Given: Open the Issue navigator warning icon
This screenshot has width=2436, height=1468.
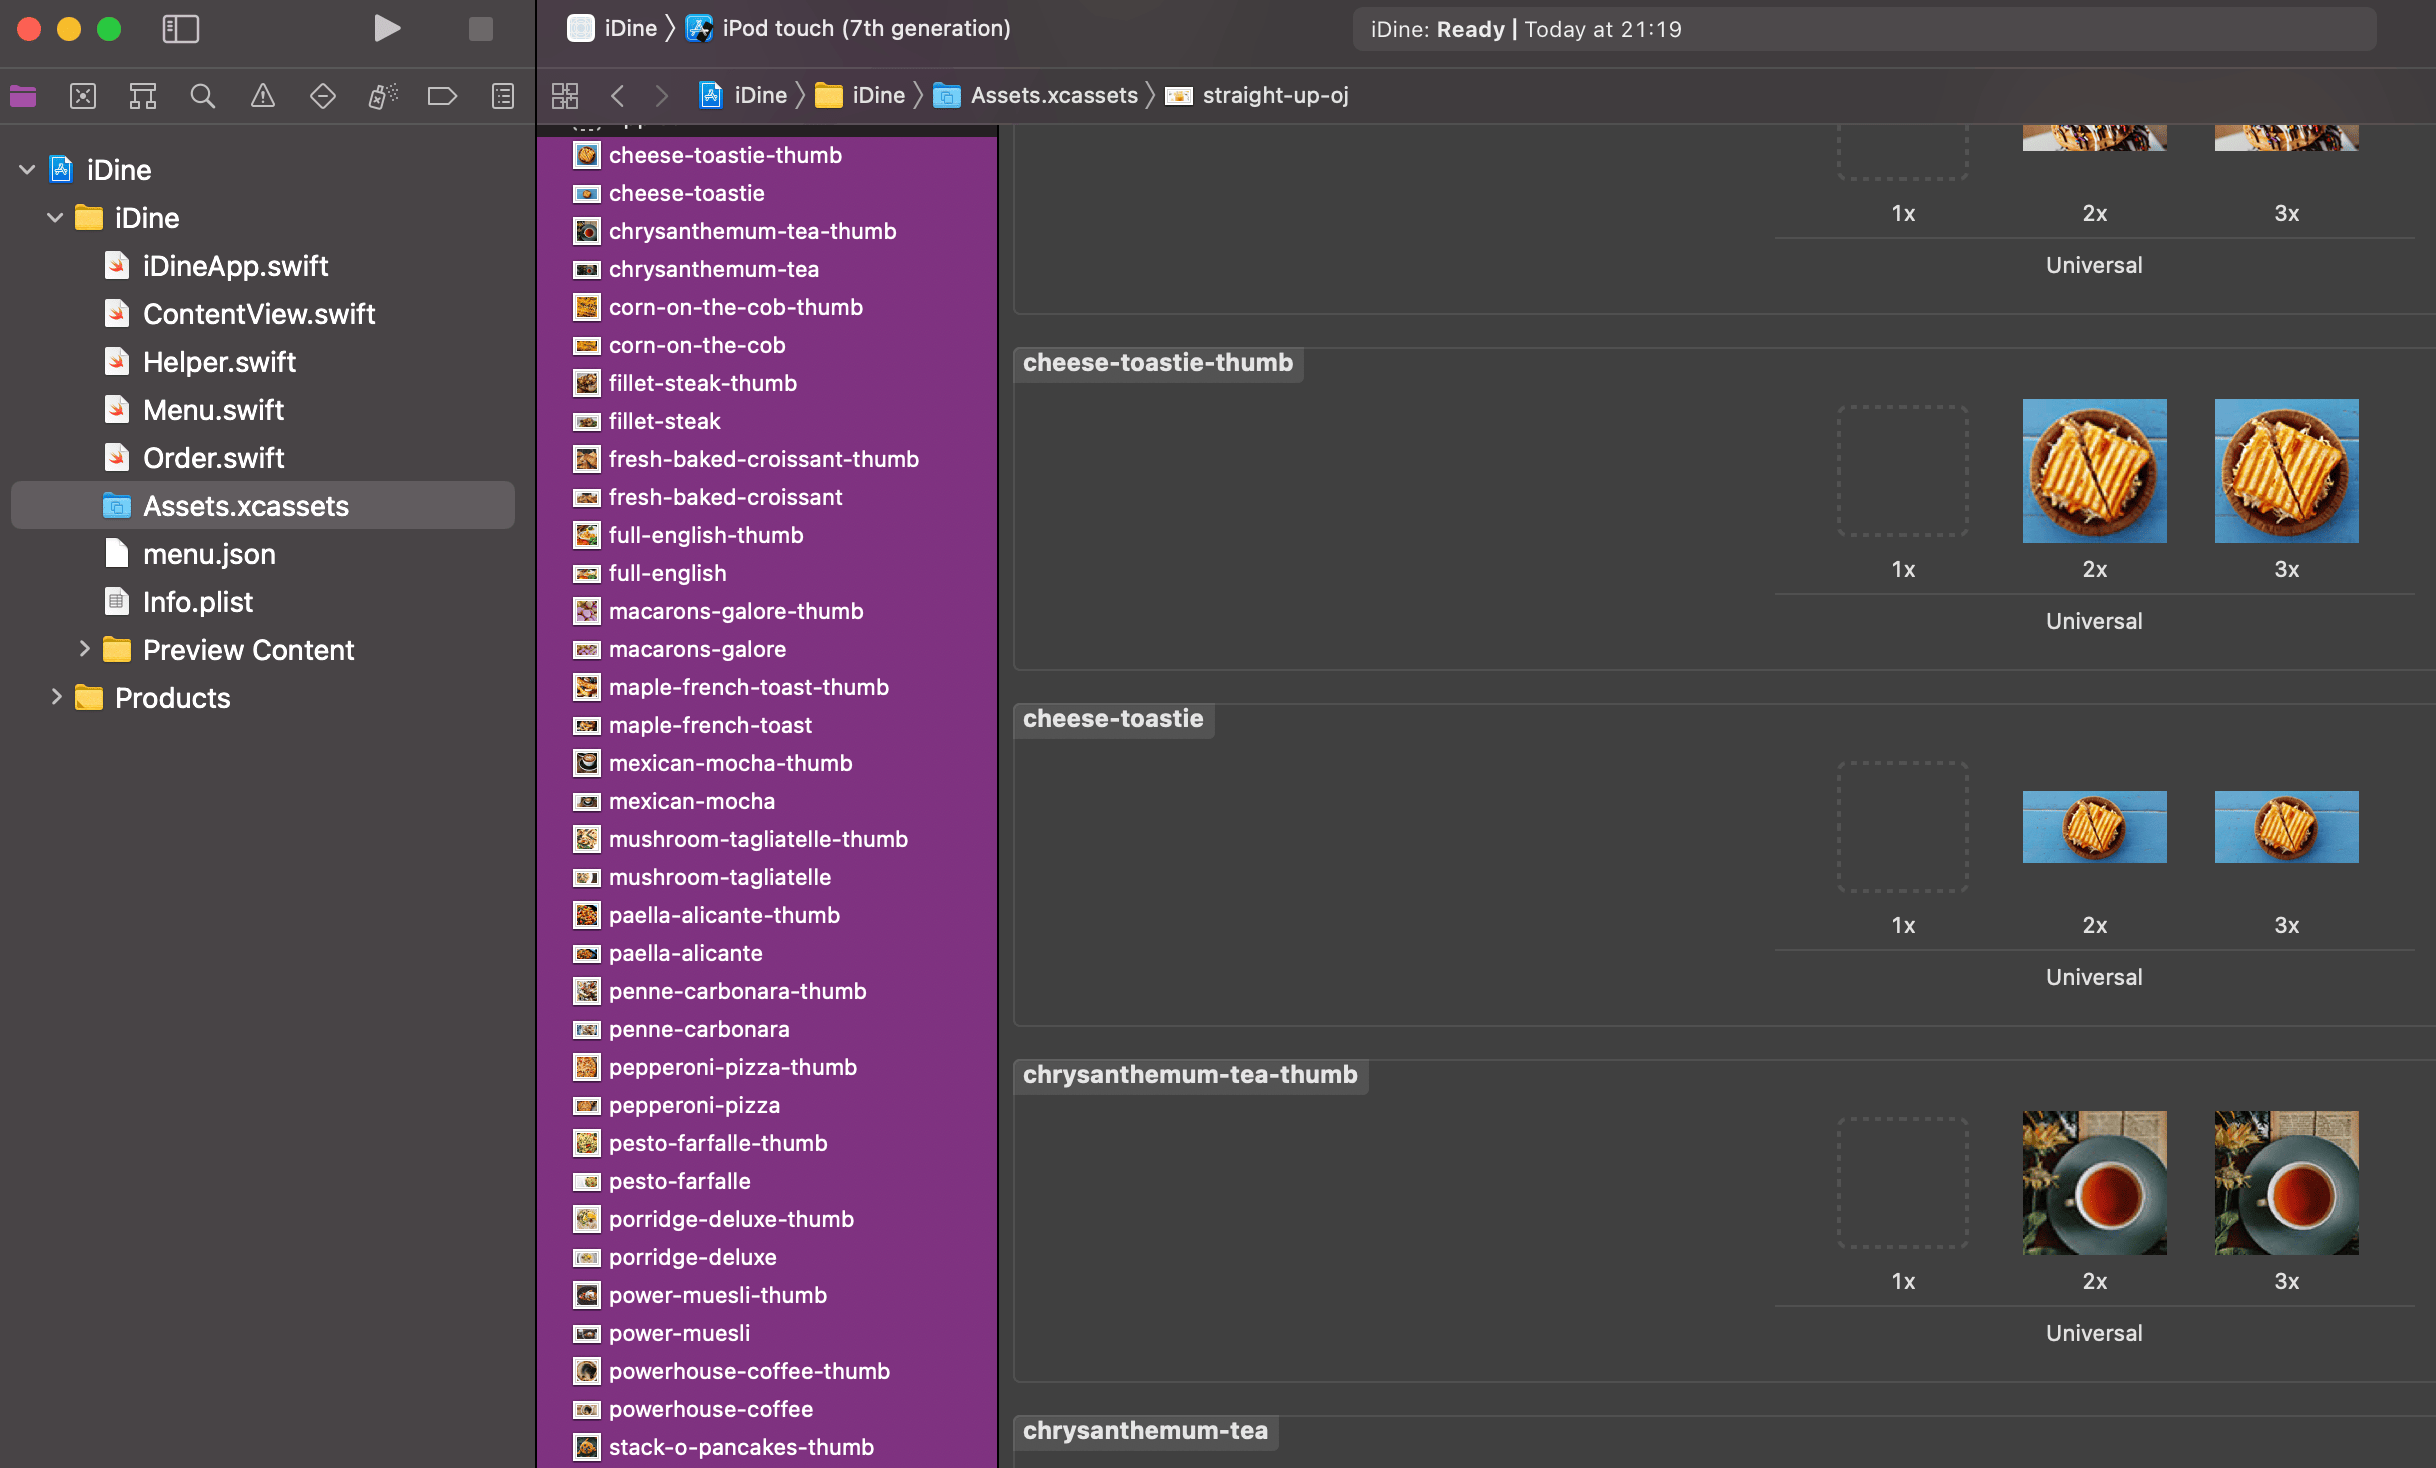Looking at the screenshot, I should [262, 96].
